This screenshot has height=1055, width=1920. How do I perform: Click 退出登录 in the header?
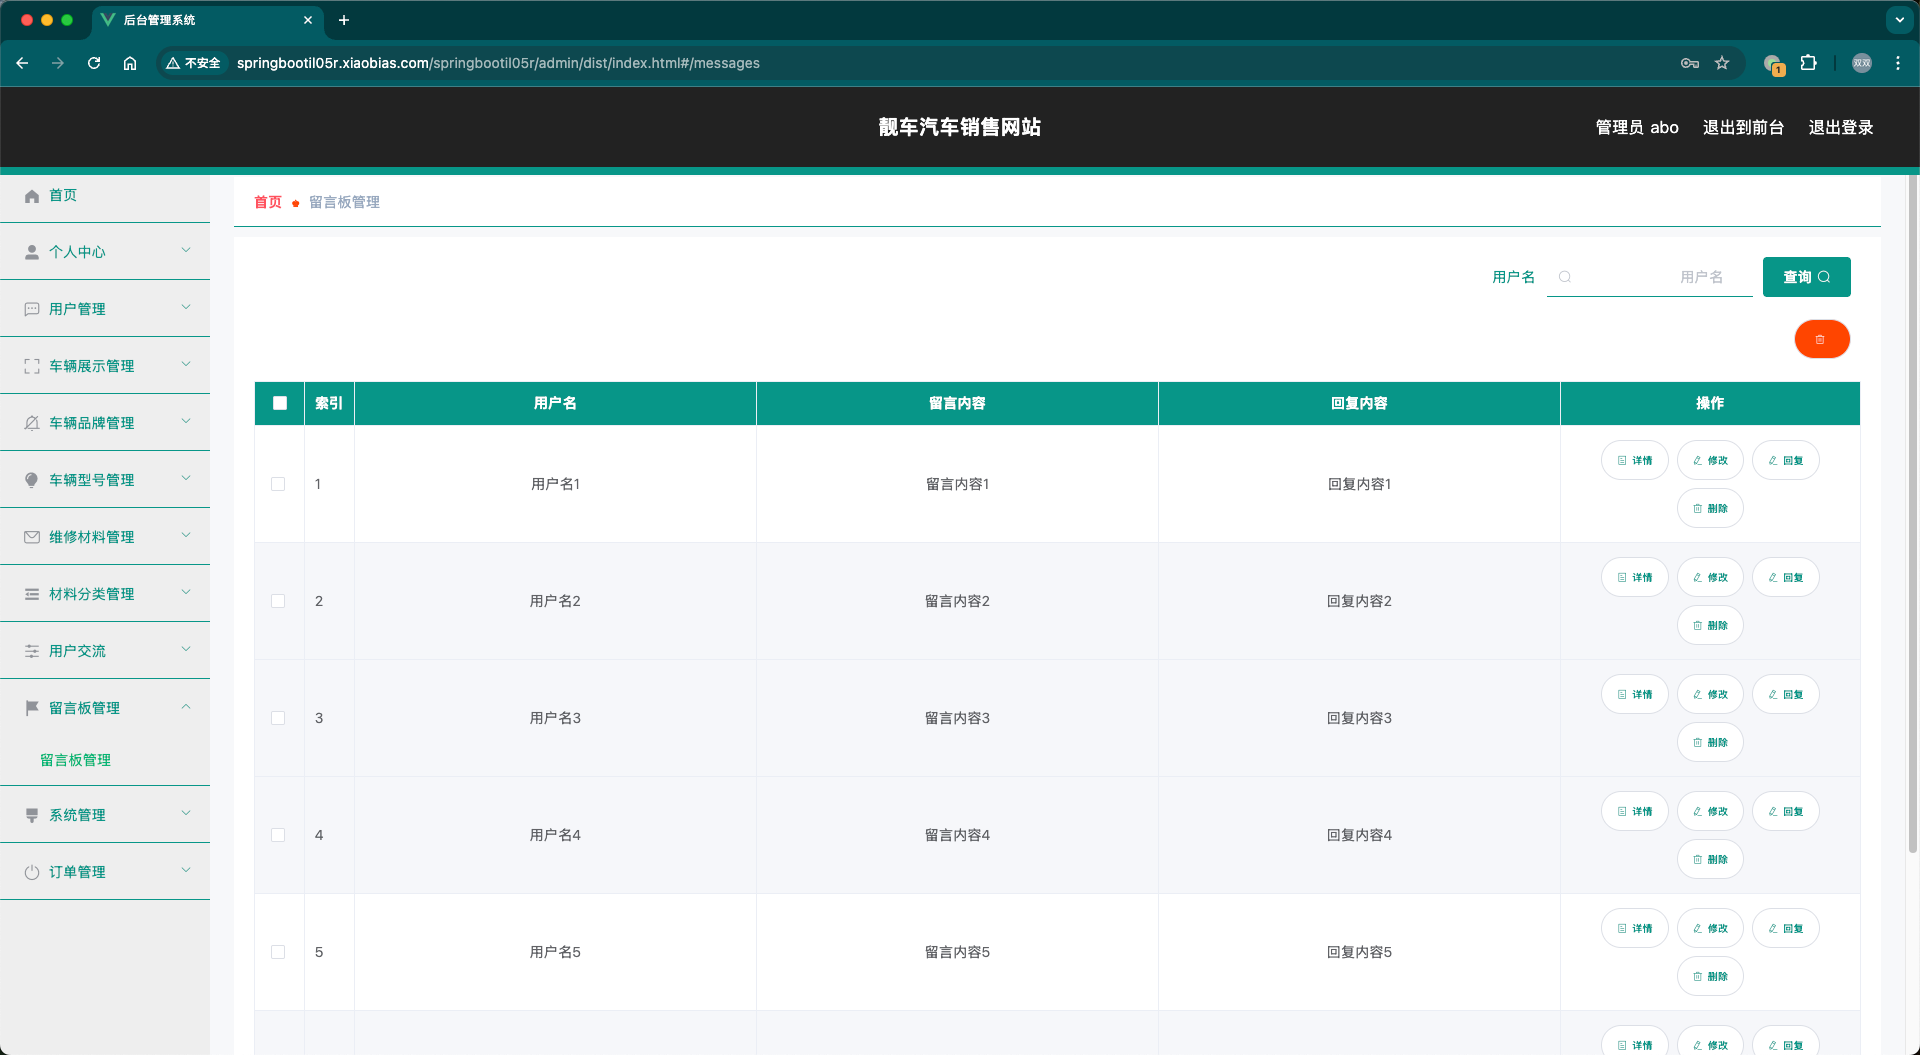[x=1840, y=127]
